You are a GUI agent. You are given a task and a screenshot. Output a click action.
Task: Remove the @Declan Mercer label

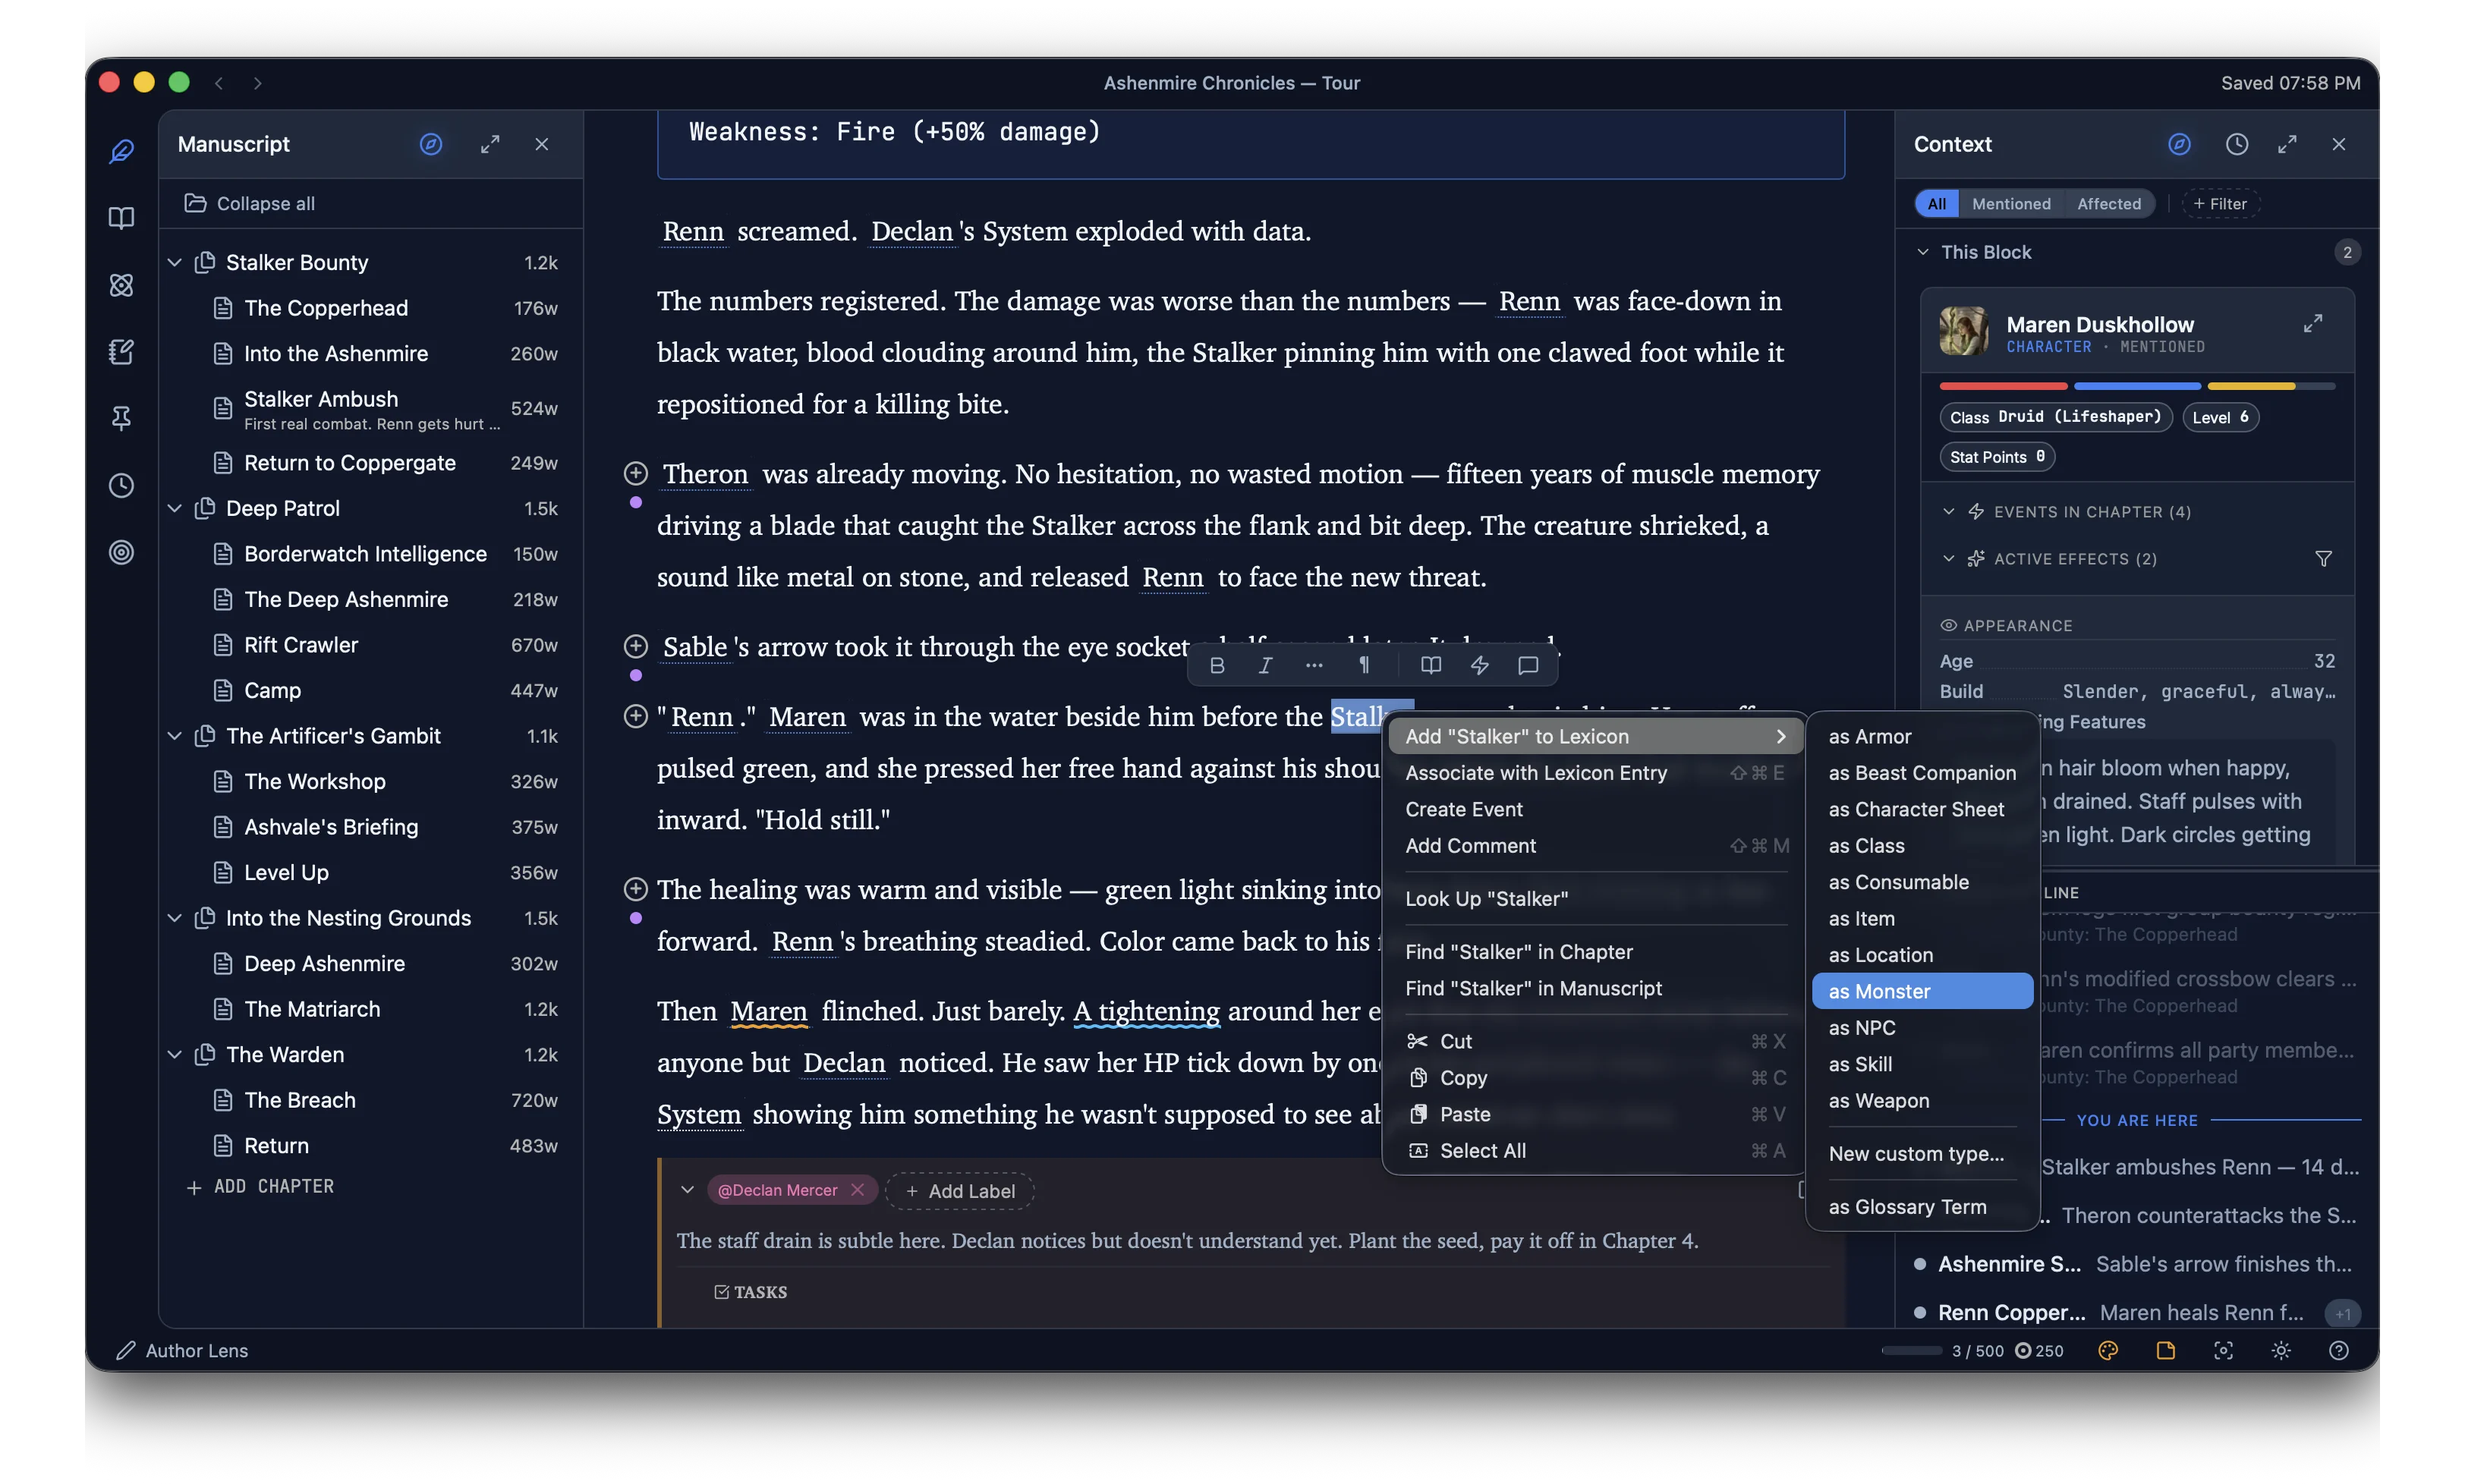coord(857,1190)
